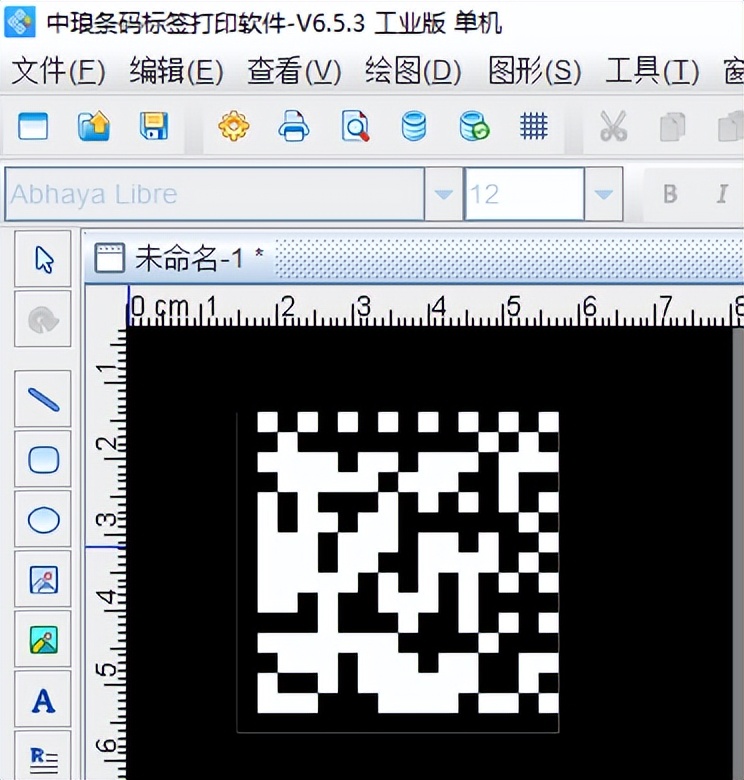
Task: Open the 工具(T) menu
Action: tap(652, 71)
